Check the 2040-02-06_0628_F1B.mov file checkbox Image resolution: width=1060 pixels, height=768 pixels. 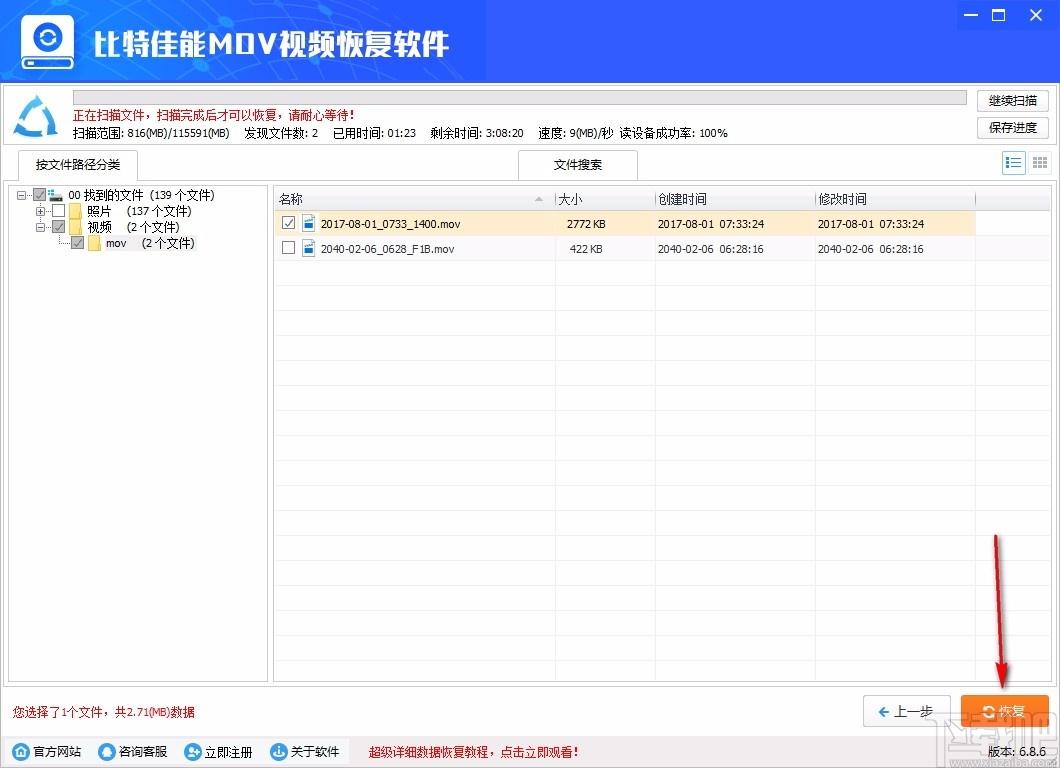(x=289, y=247)
